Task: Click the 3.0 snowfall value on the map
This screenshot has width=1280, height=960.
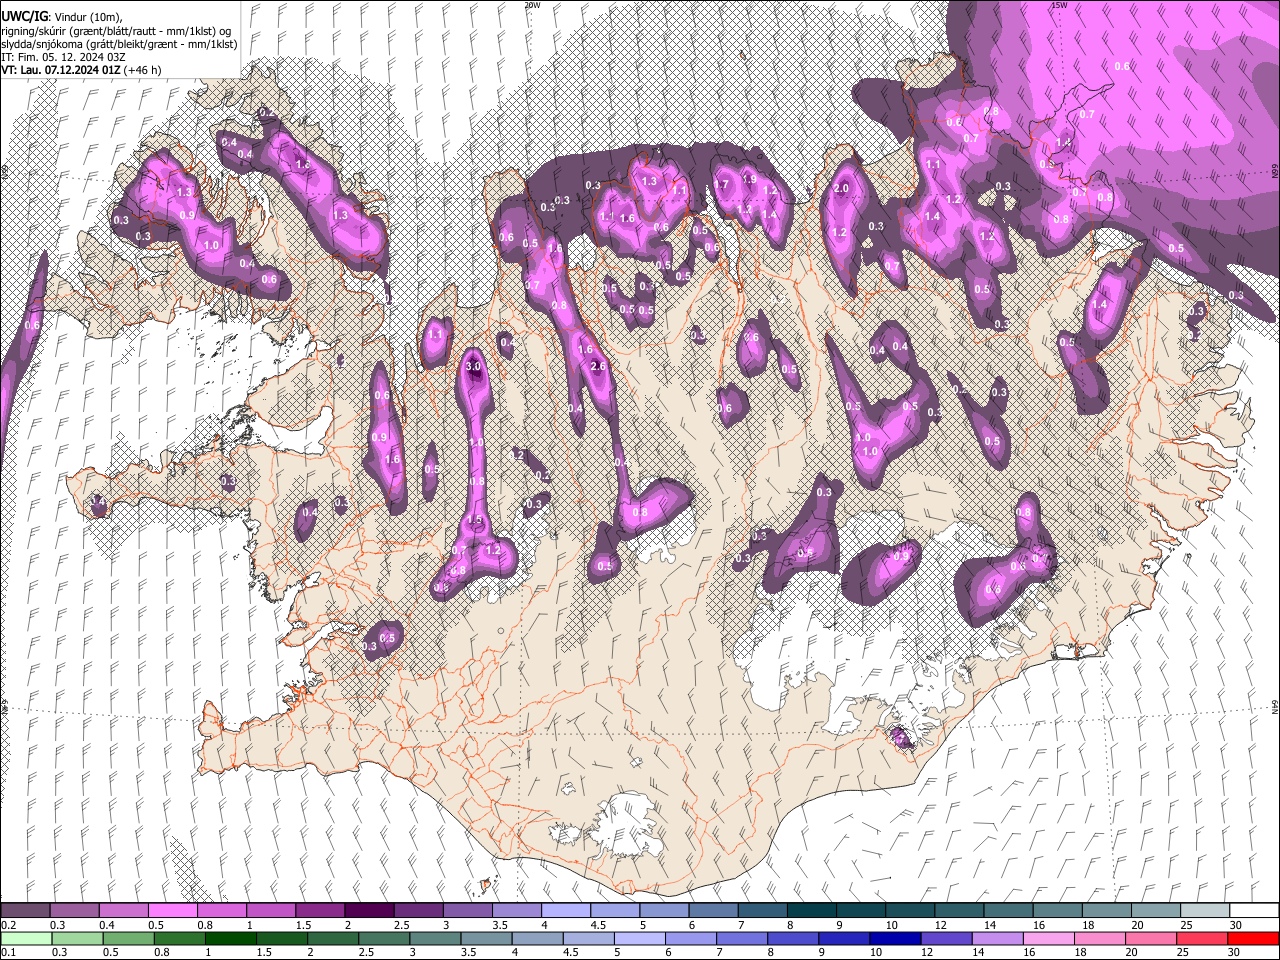Action: coord(474,367)
